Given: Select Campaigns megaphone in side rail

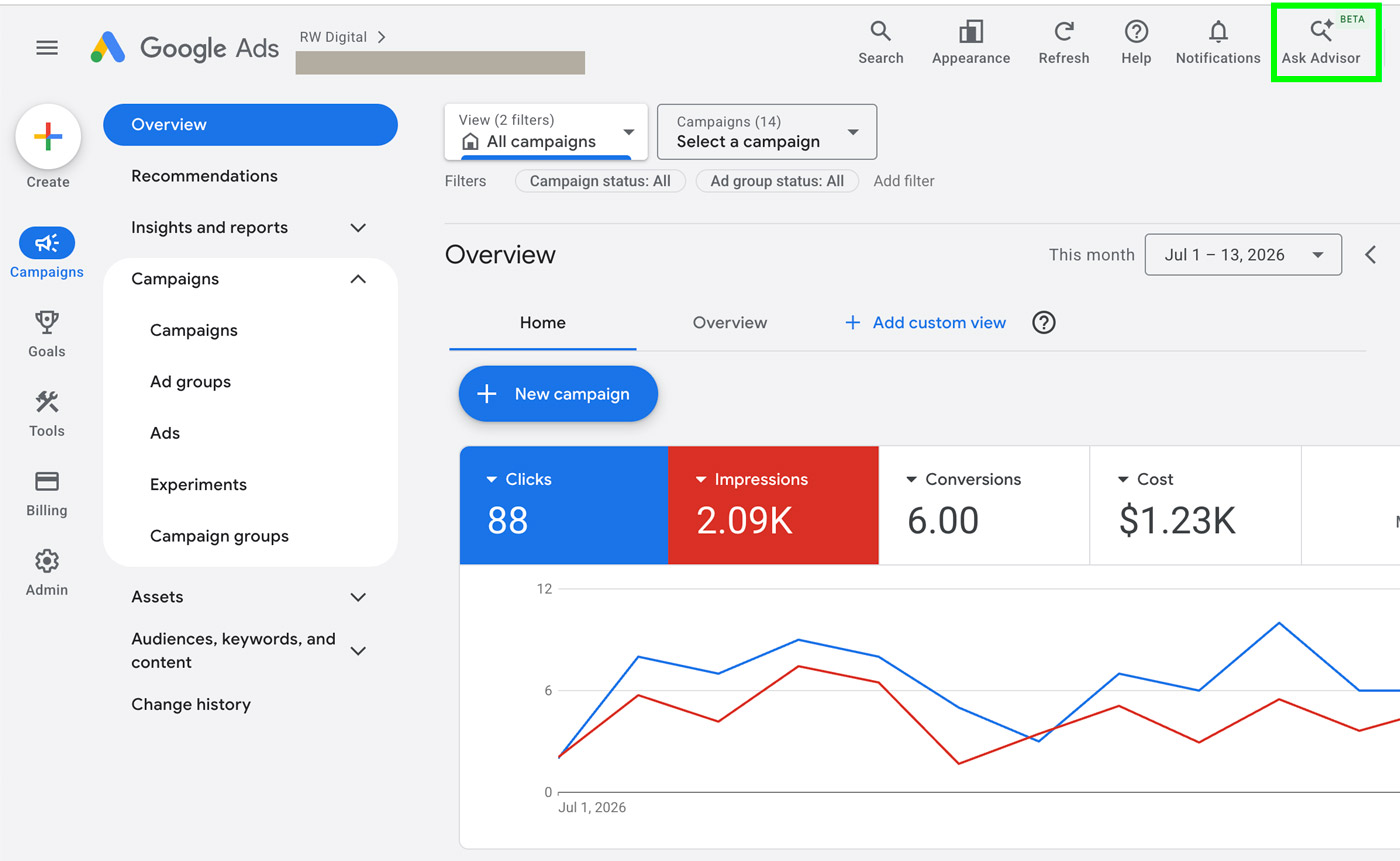Looking at the screenshot, I should coord(47,252).
